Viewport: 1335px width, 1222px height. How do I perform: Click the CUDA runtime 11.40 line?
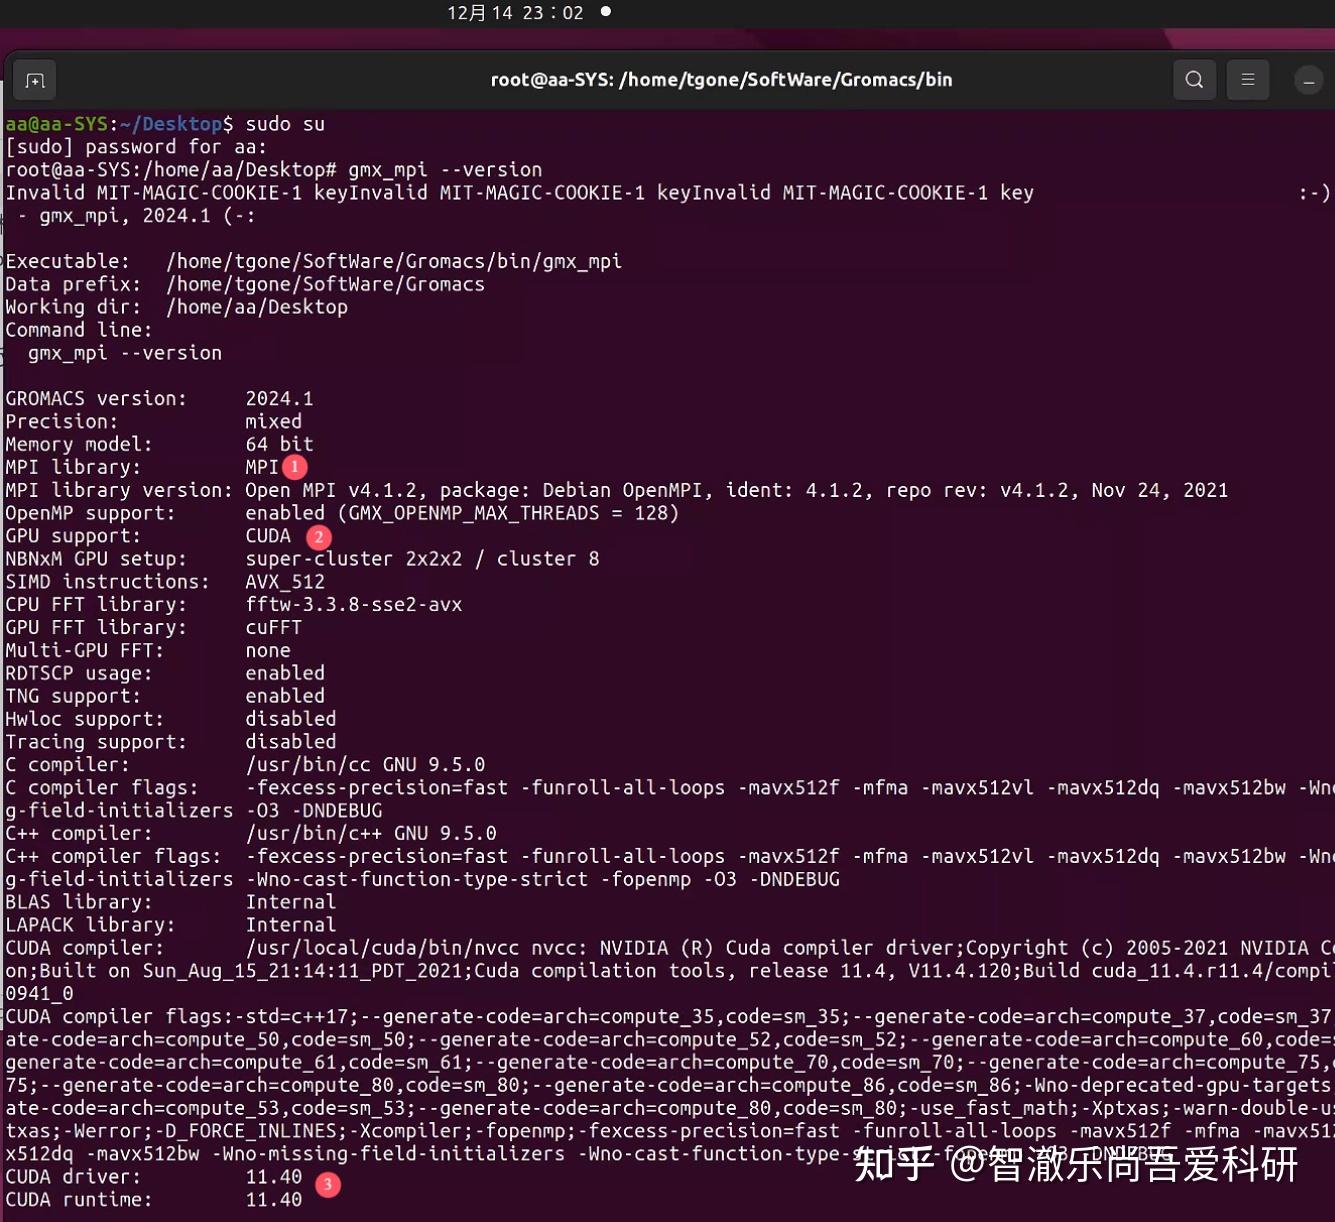(150, 1199)
